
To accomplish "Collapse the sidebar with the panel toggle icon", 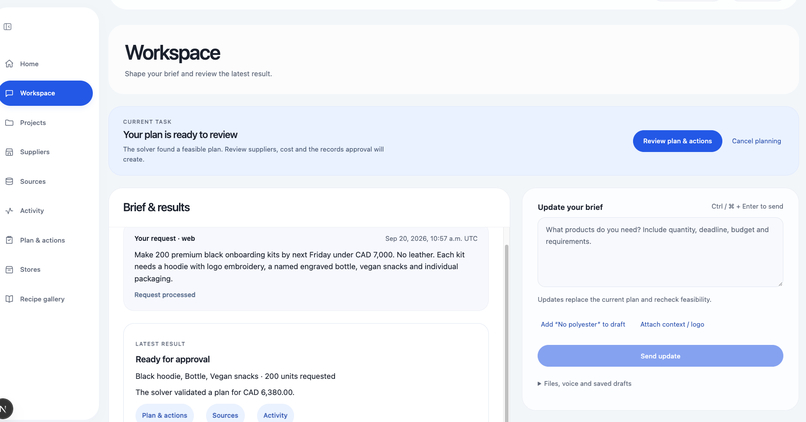I will (x=8, y=27).
